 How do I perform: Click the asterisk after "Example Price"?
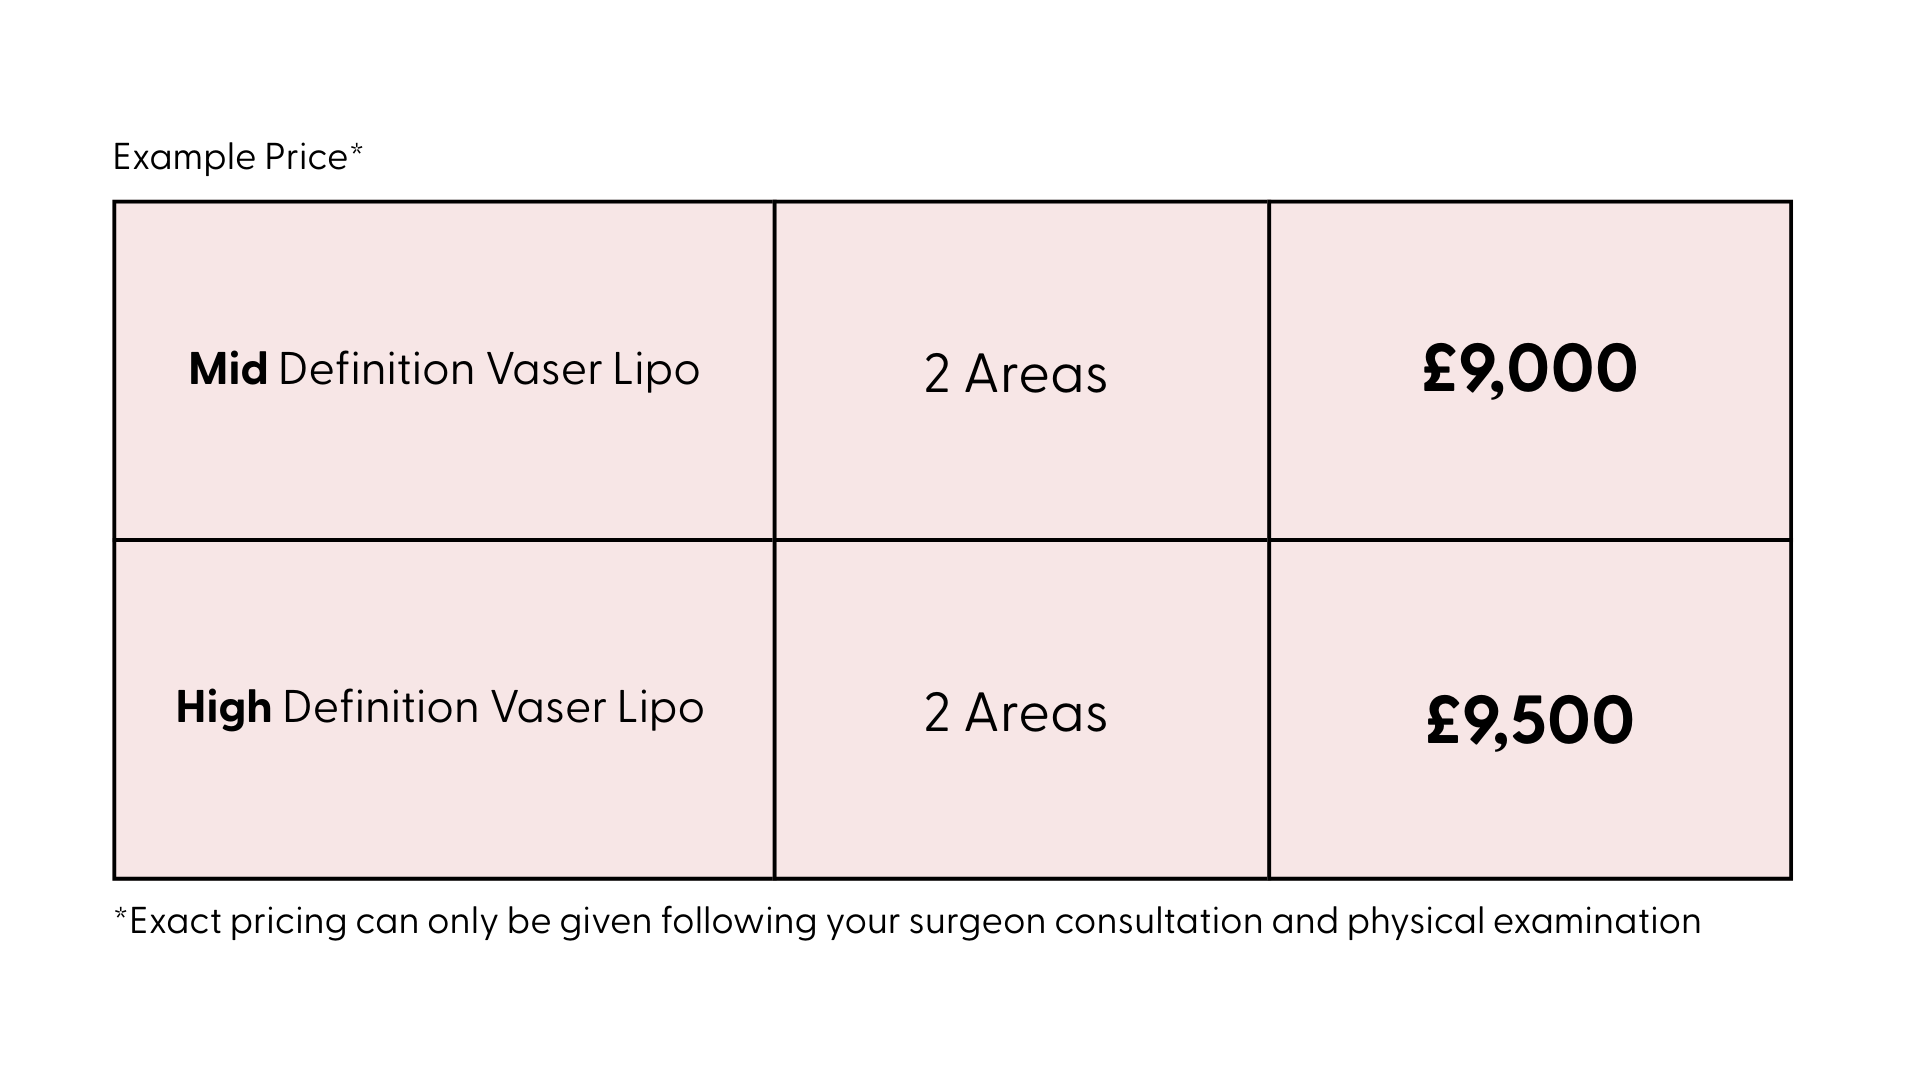coord(356,152)
